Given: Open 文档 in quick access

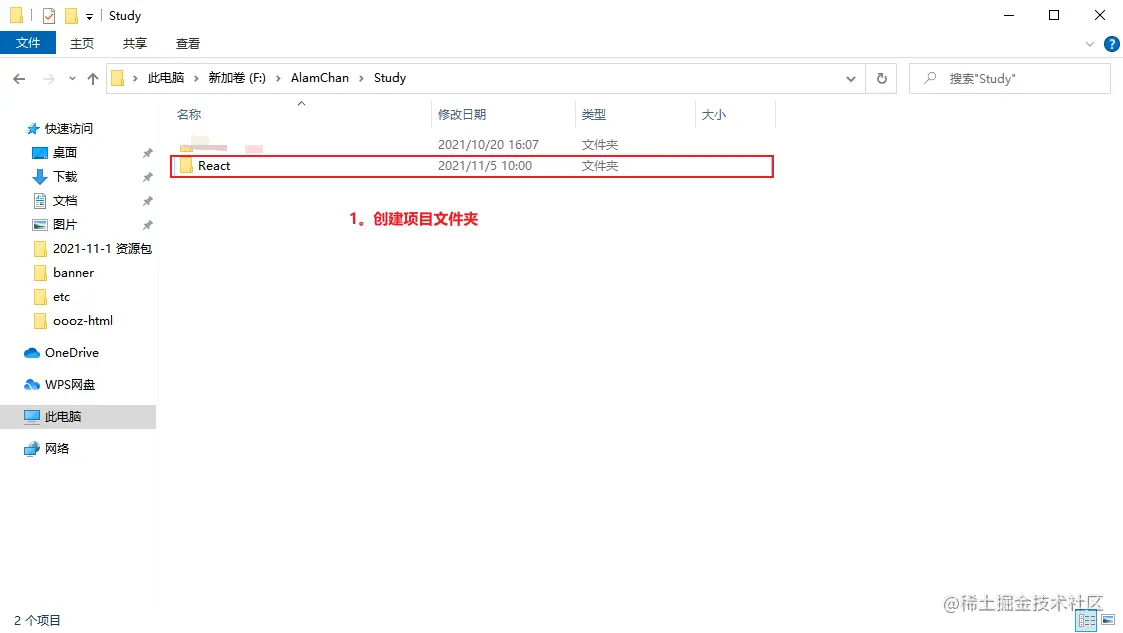Looking at the screenshot, I should pos(64,201).
